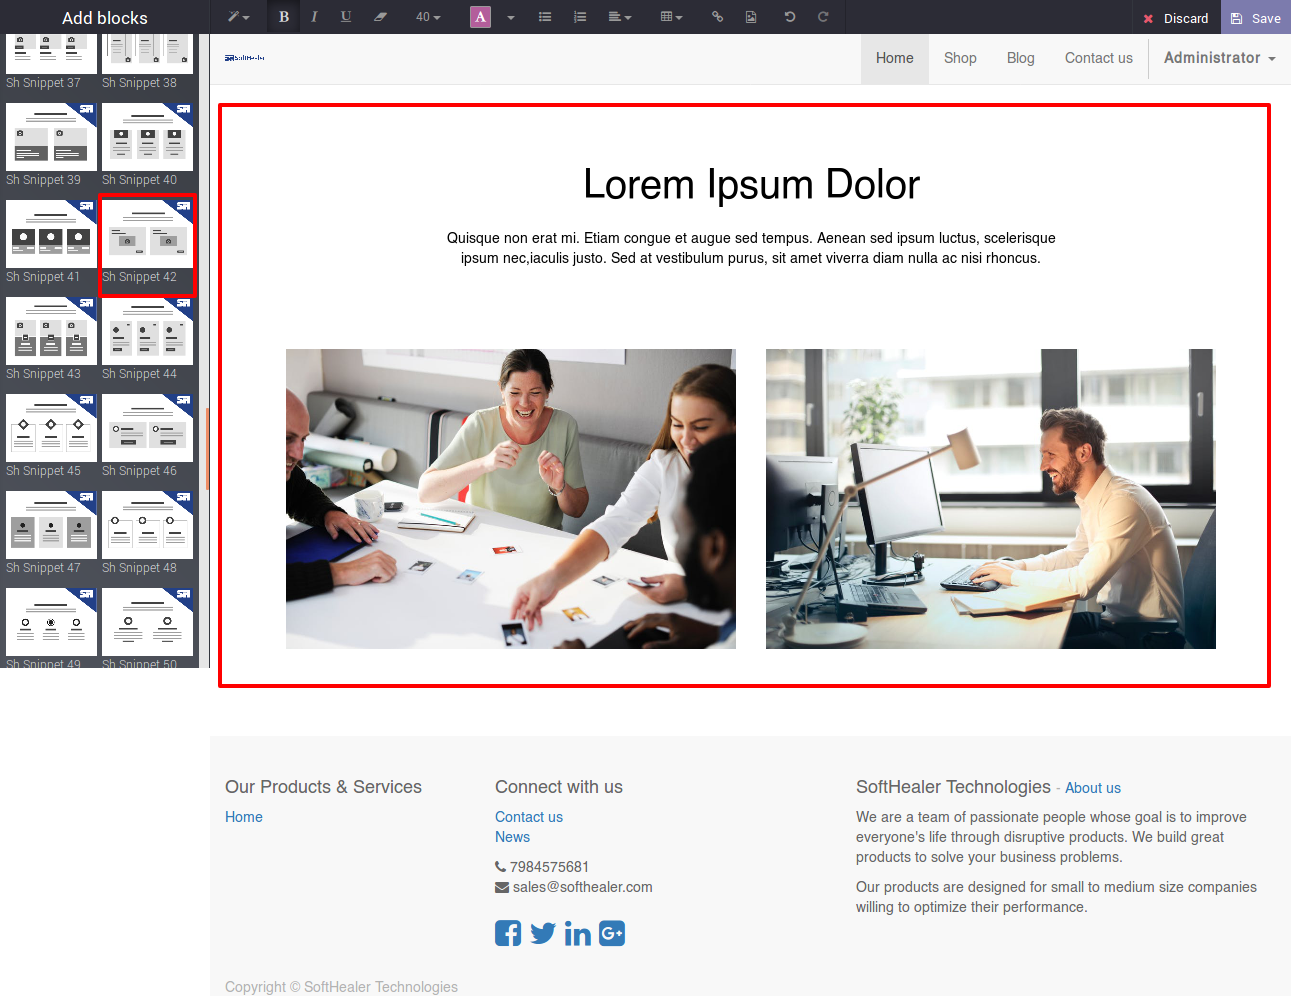
Task: Follow the About us link
Action: click(x=1093, y=788)
